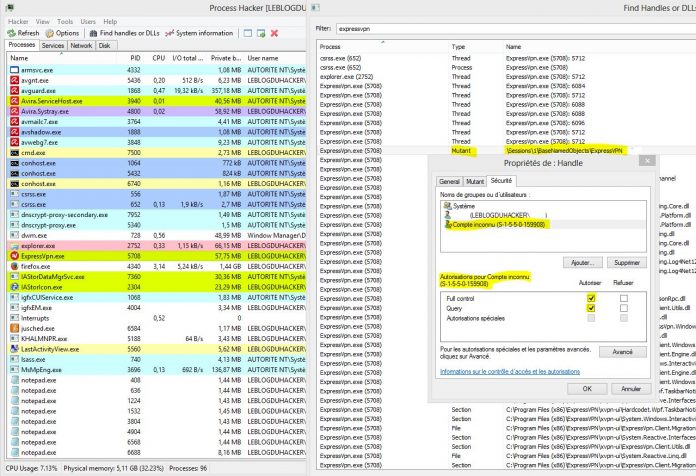Toggle Full control Autoriser checkbox

pos(591,298)
